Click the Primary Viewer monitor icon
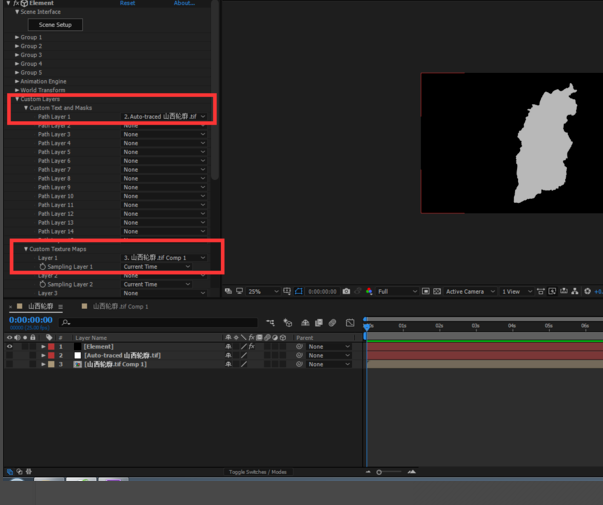This screenshot has height=505, width=603. click(239, 291)
